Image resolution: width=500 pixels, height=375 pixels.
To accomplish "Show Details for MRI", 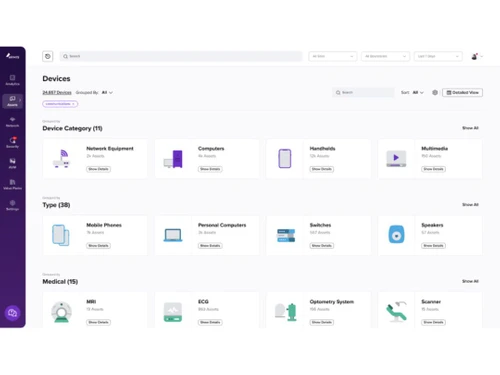I will [x=98, y=322].
